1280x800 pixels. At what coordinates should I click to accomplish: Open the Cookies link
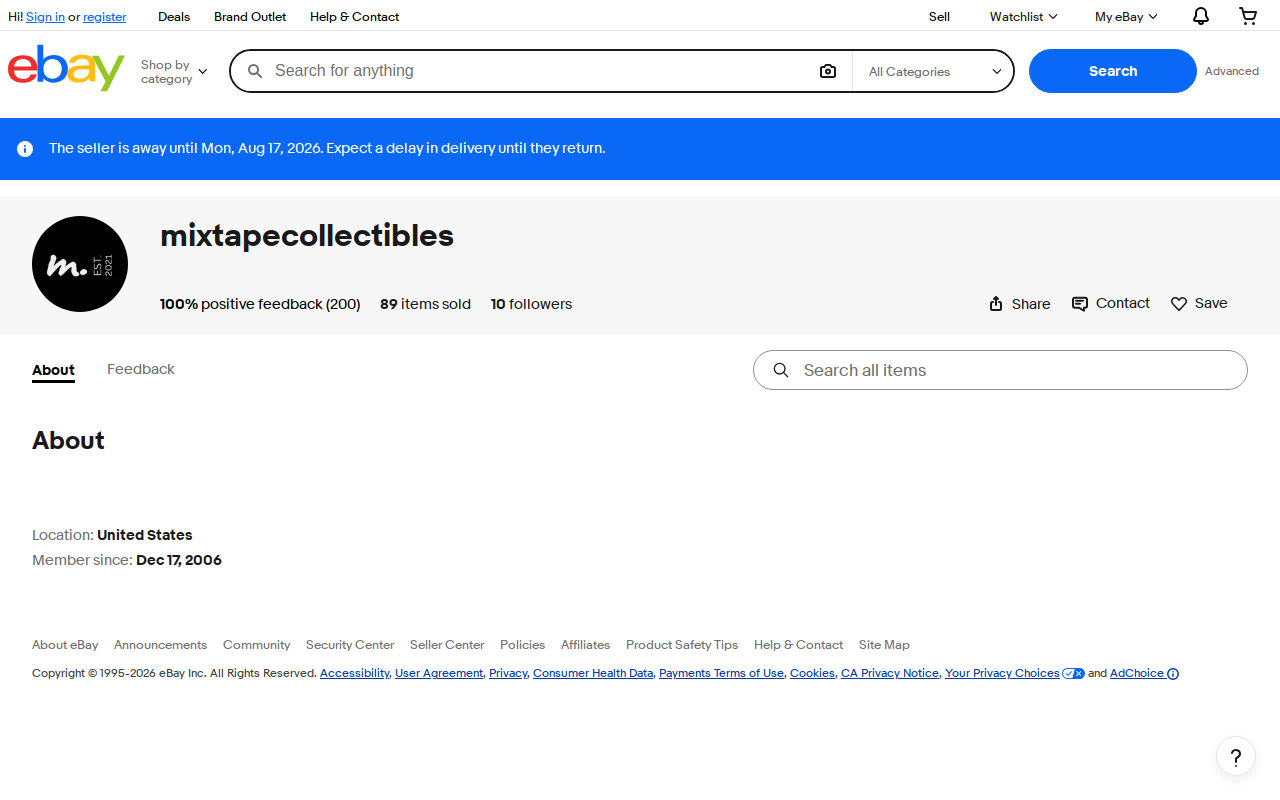pyautogui.click(x=812, y=674)
